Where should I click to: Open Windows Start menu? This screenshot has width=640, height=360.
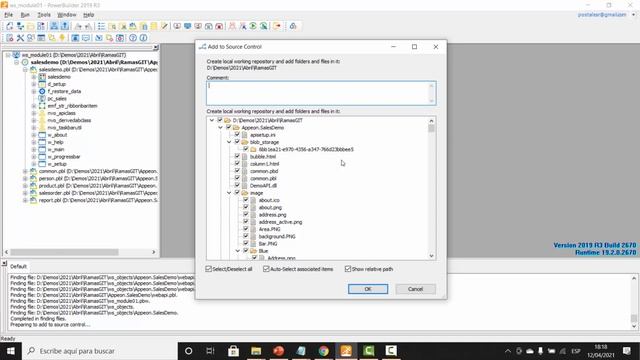tap(11, 351)
